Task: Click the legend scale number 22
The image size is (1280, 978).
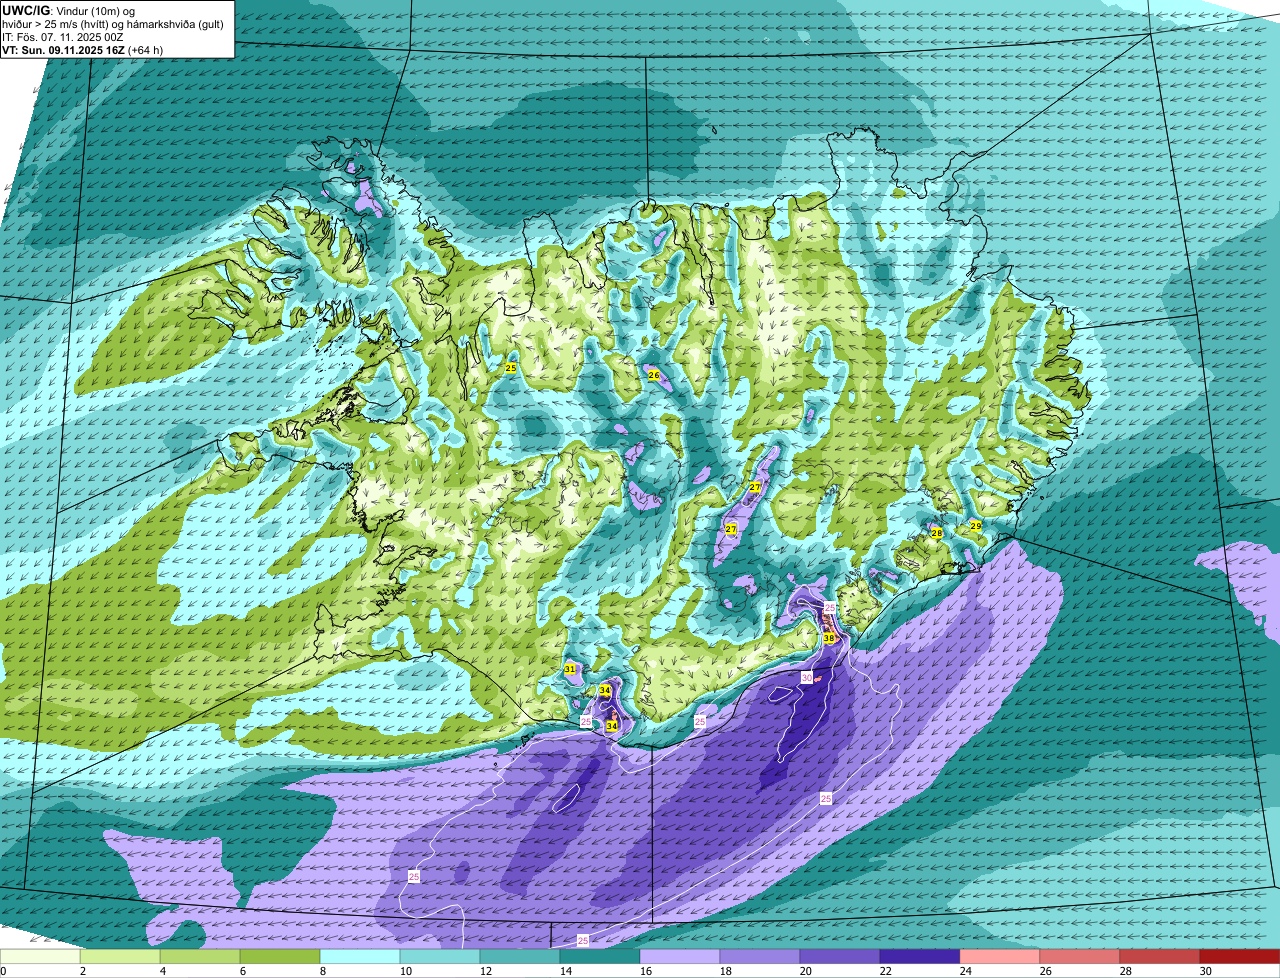Action: click(885, 971)
